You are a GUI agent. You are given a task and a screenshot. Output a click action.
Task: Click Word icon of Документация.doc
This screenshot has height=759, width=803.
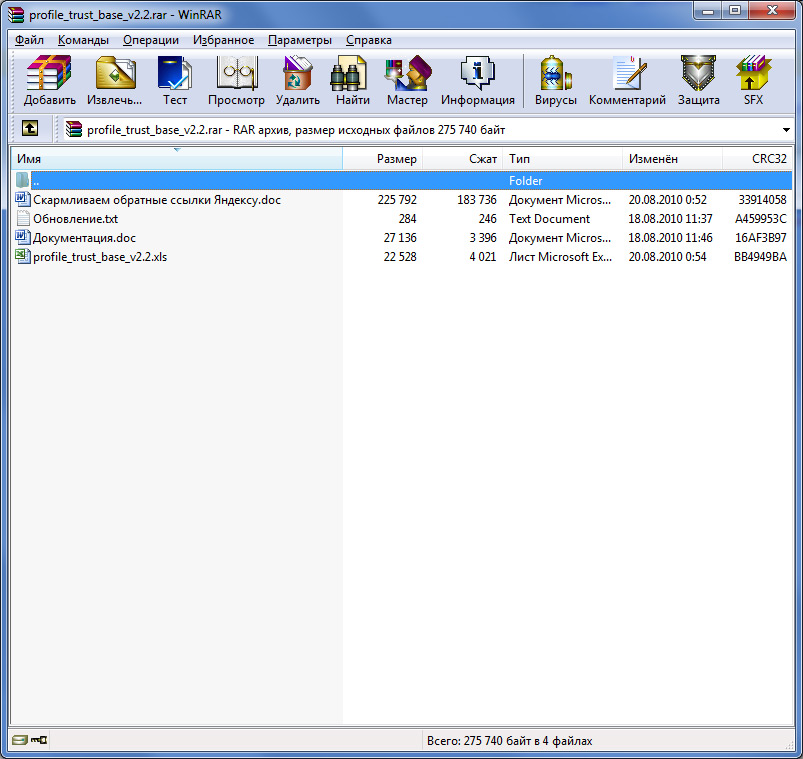(x=23, y=237)
